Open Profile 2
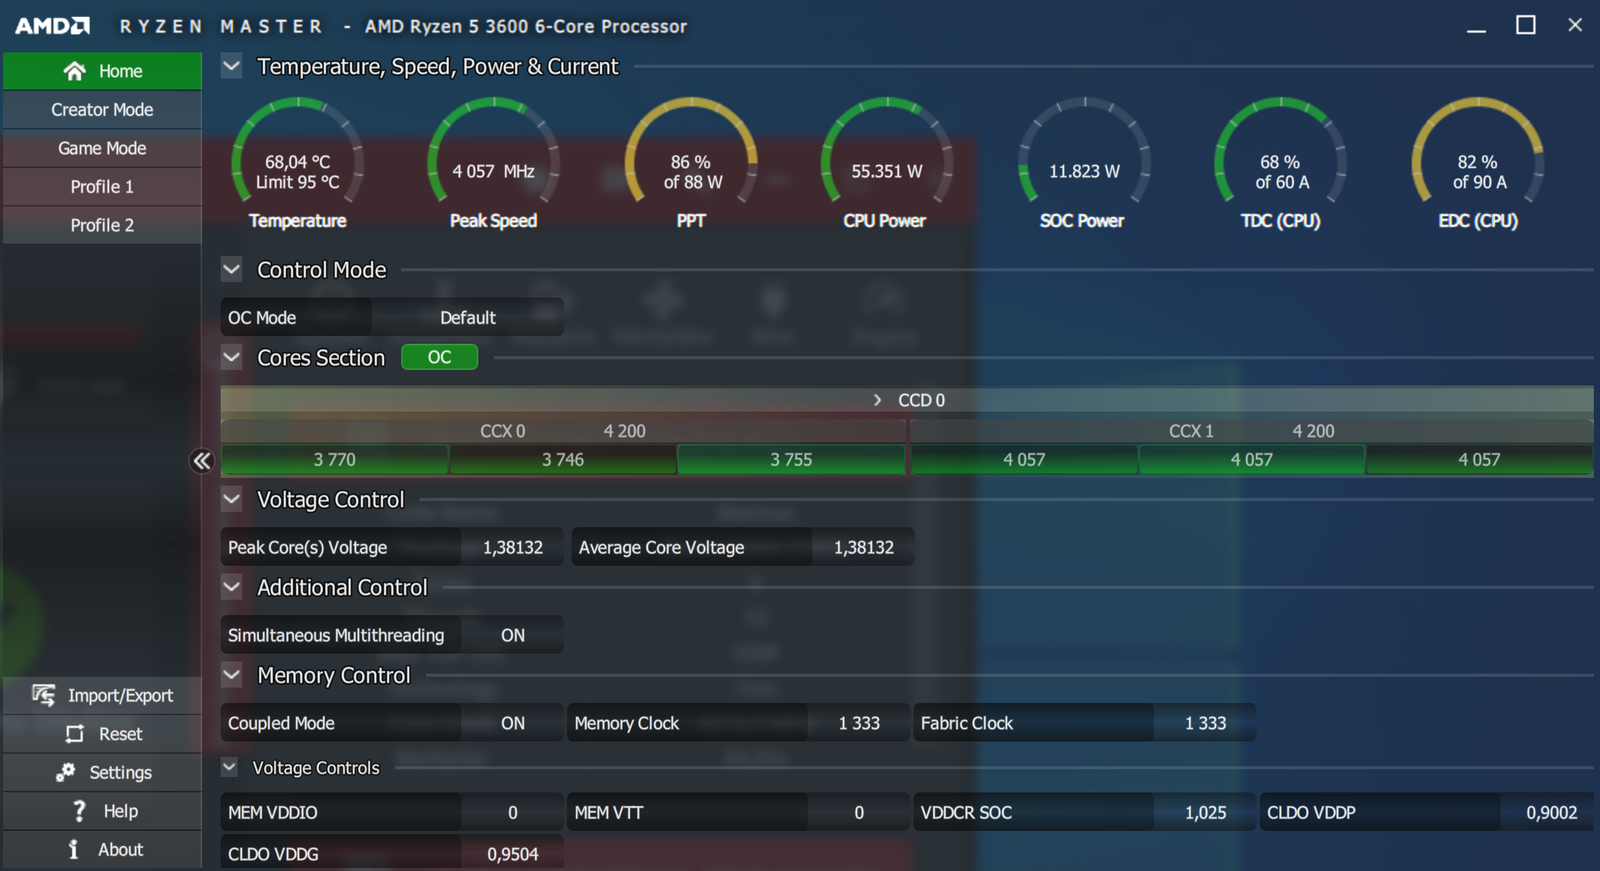Image resolution: width=1600 pixels, height=871 pixels. click(102, 225)
